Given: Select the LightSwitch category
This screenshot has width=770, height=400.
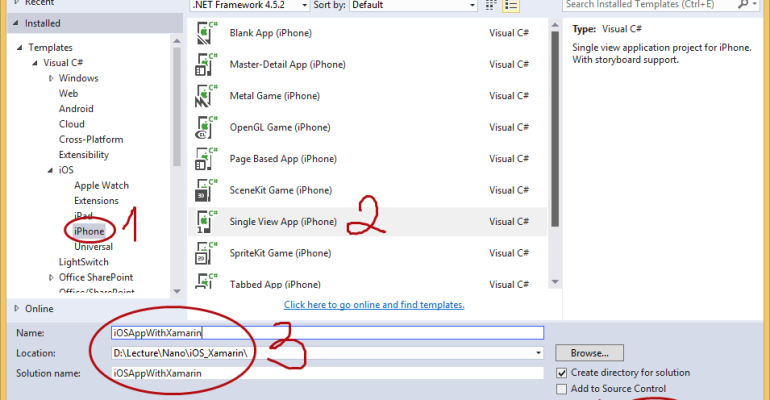Looking at the screenshot, I should click(83, 262).
